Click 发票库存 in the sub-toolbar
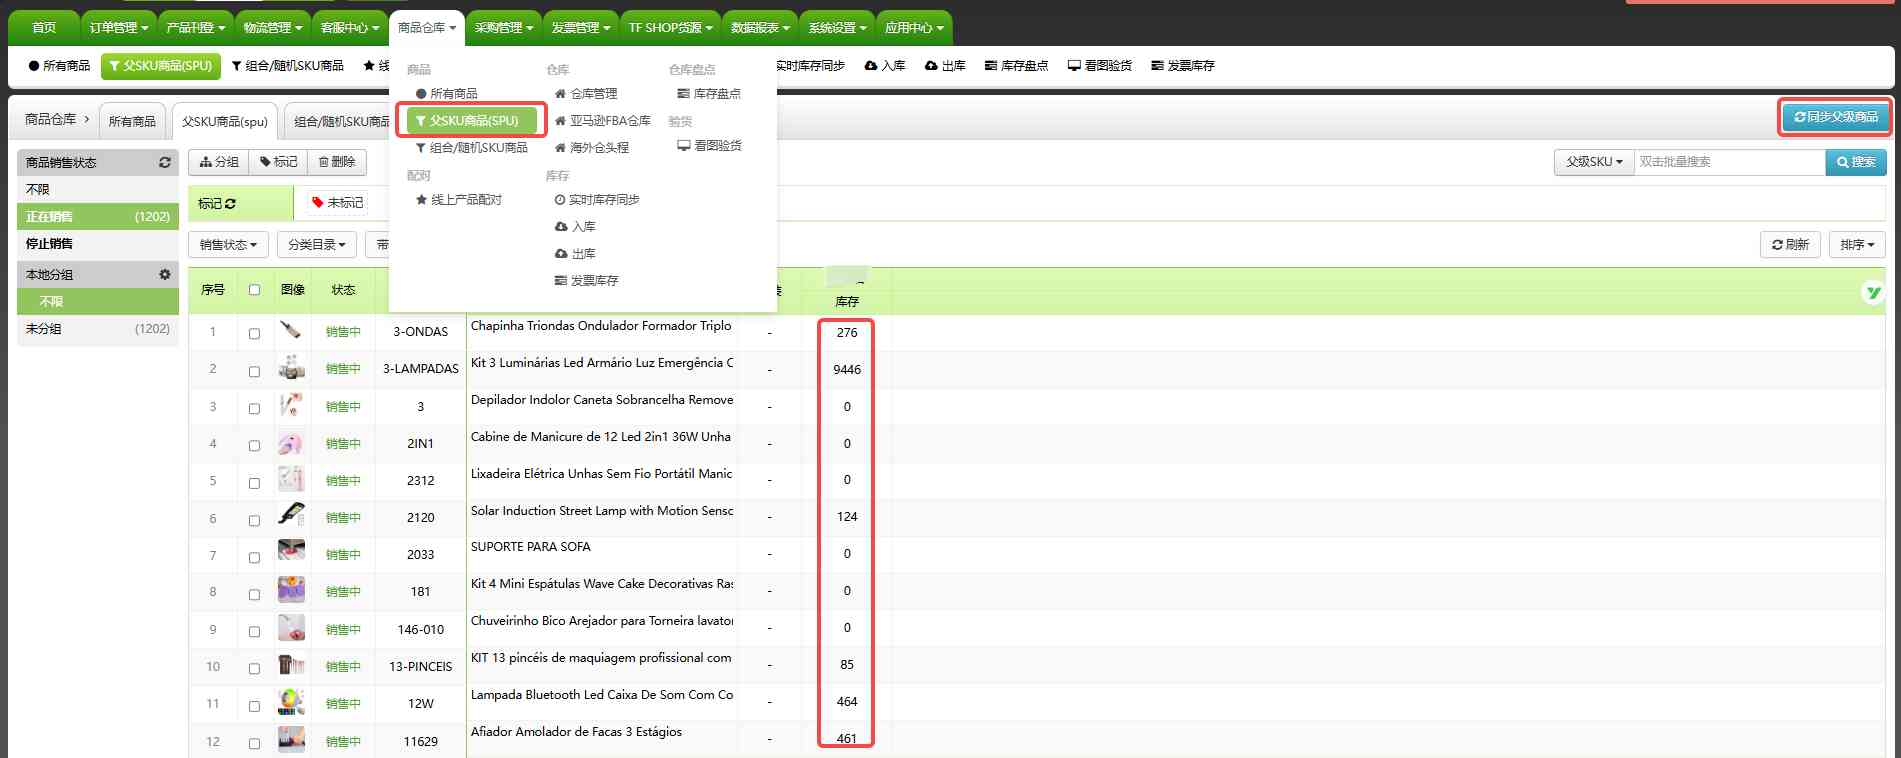Screen dimensions: 1901x758 click(x=1183, y=65)
